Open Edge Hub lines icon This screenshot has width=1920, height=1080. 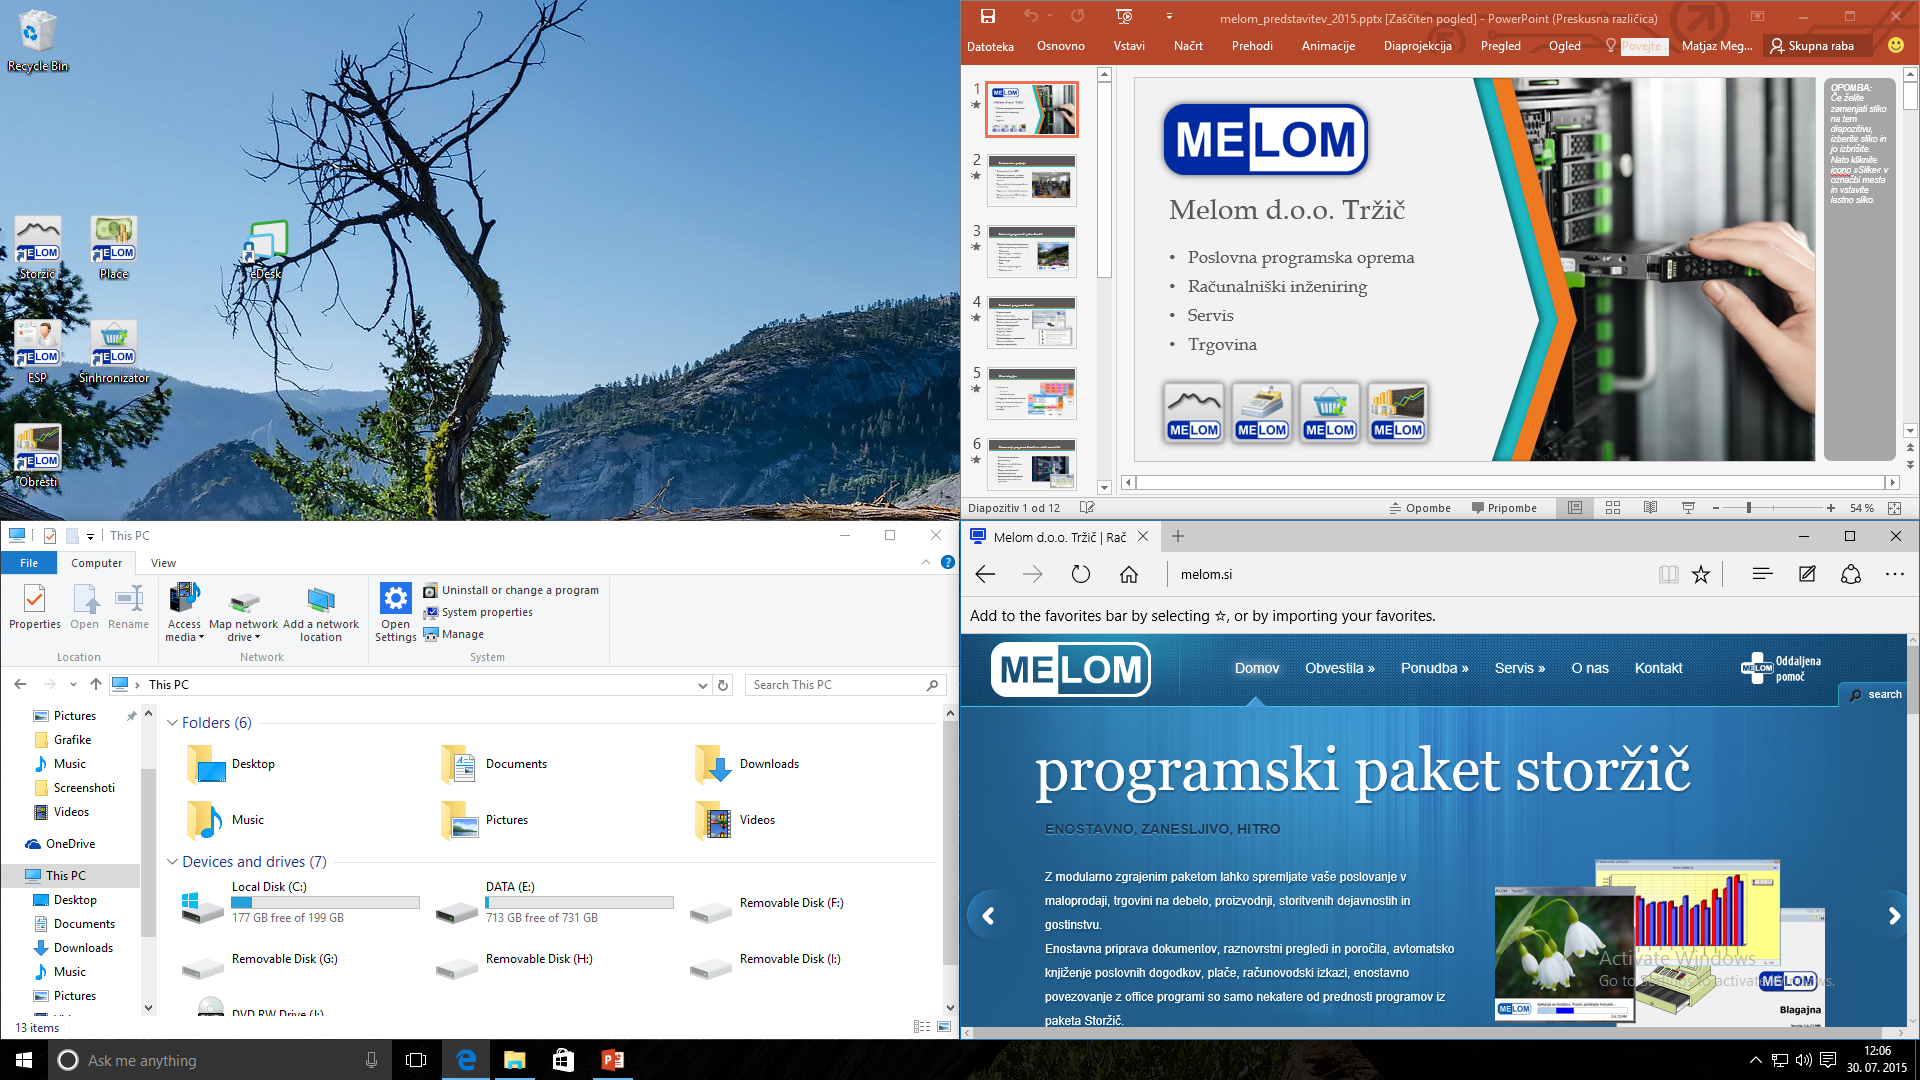pyautogui.click(x=1762, y=574)
